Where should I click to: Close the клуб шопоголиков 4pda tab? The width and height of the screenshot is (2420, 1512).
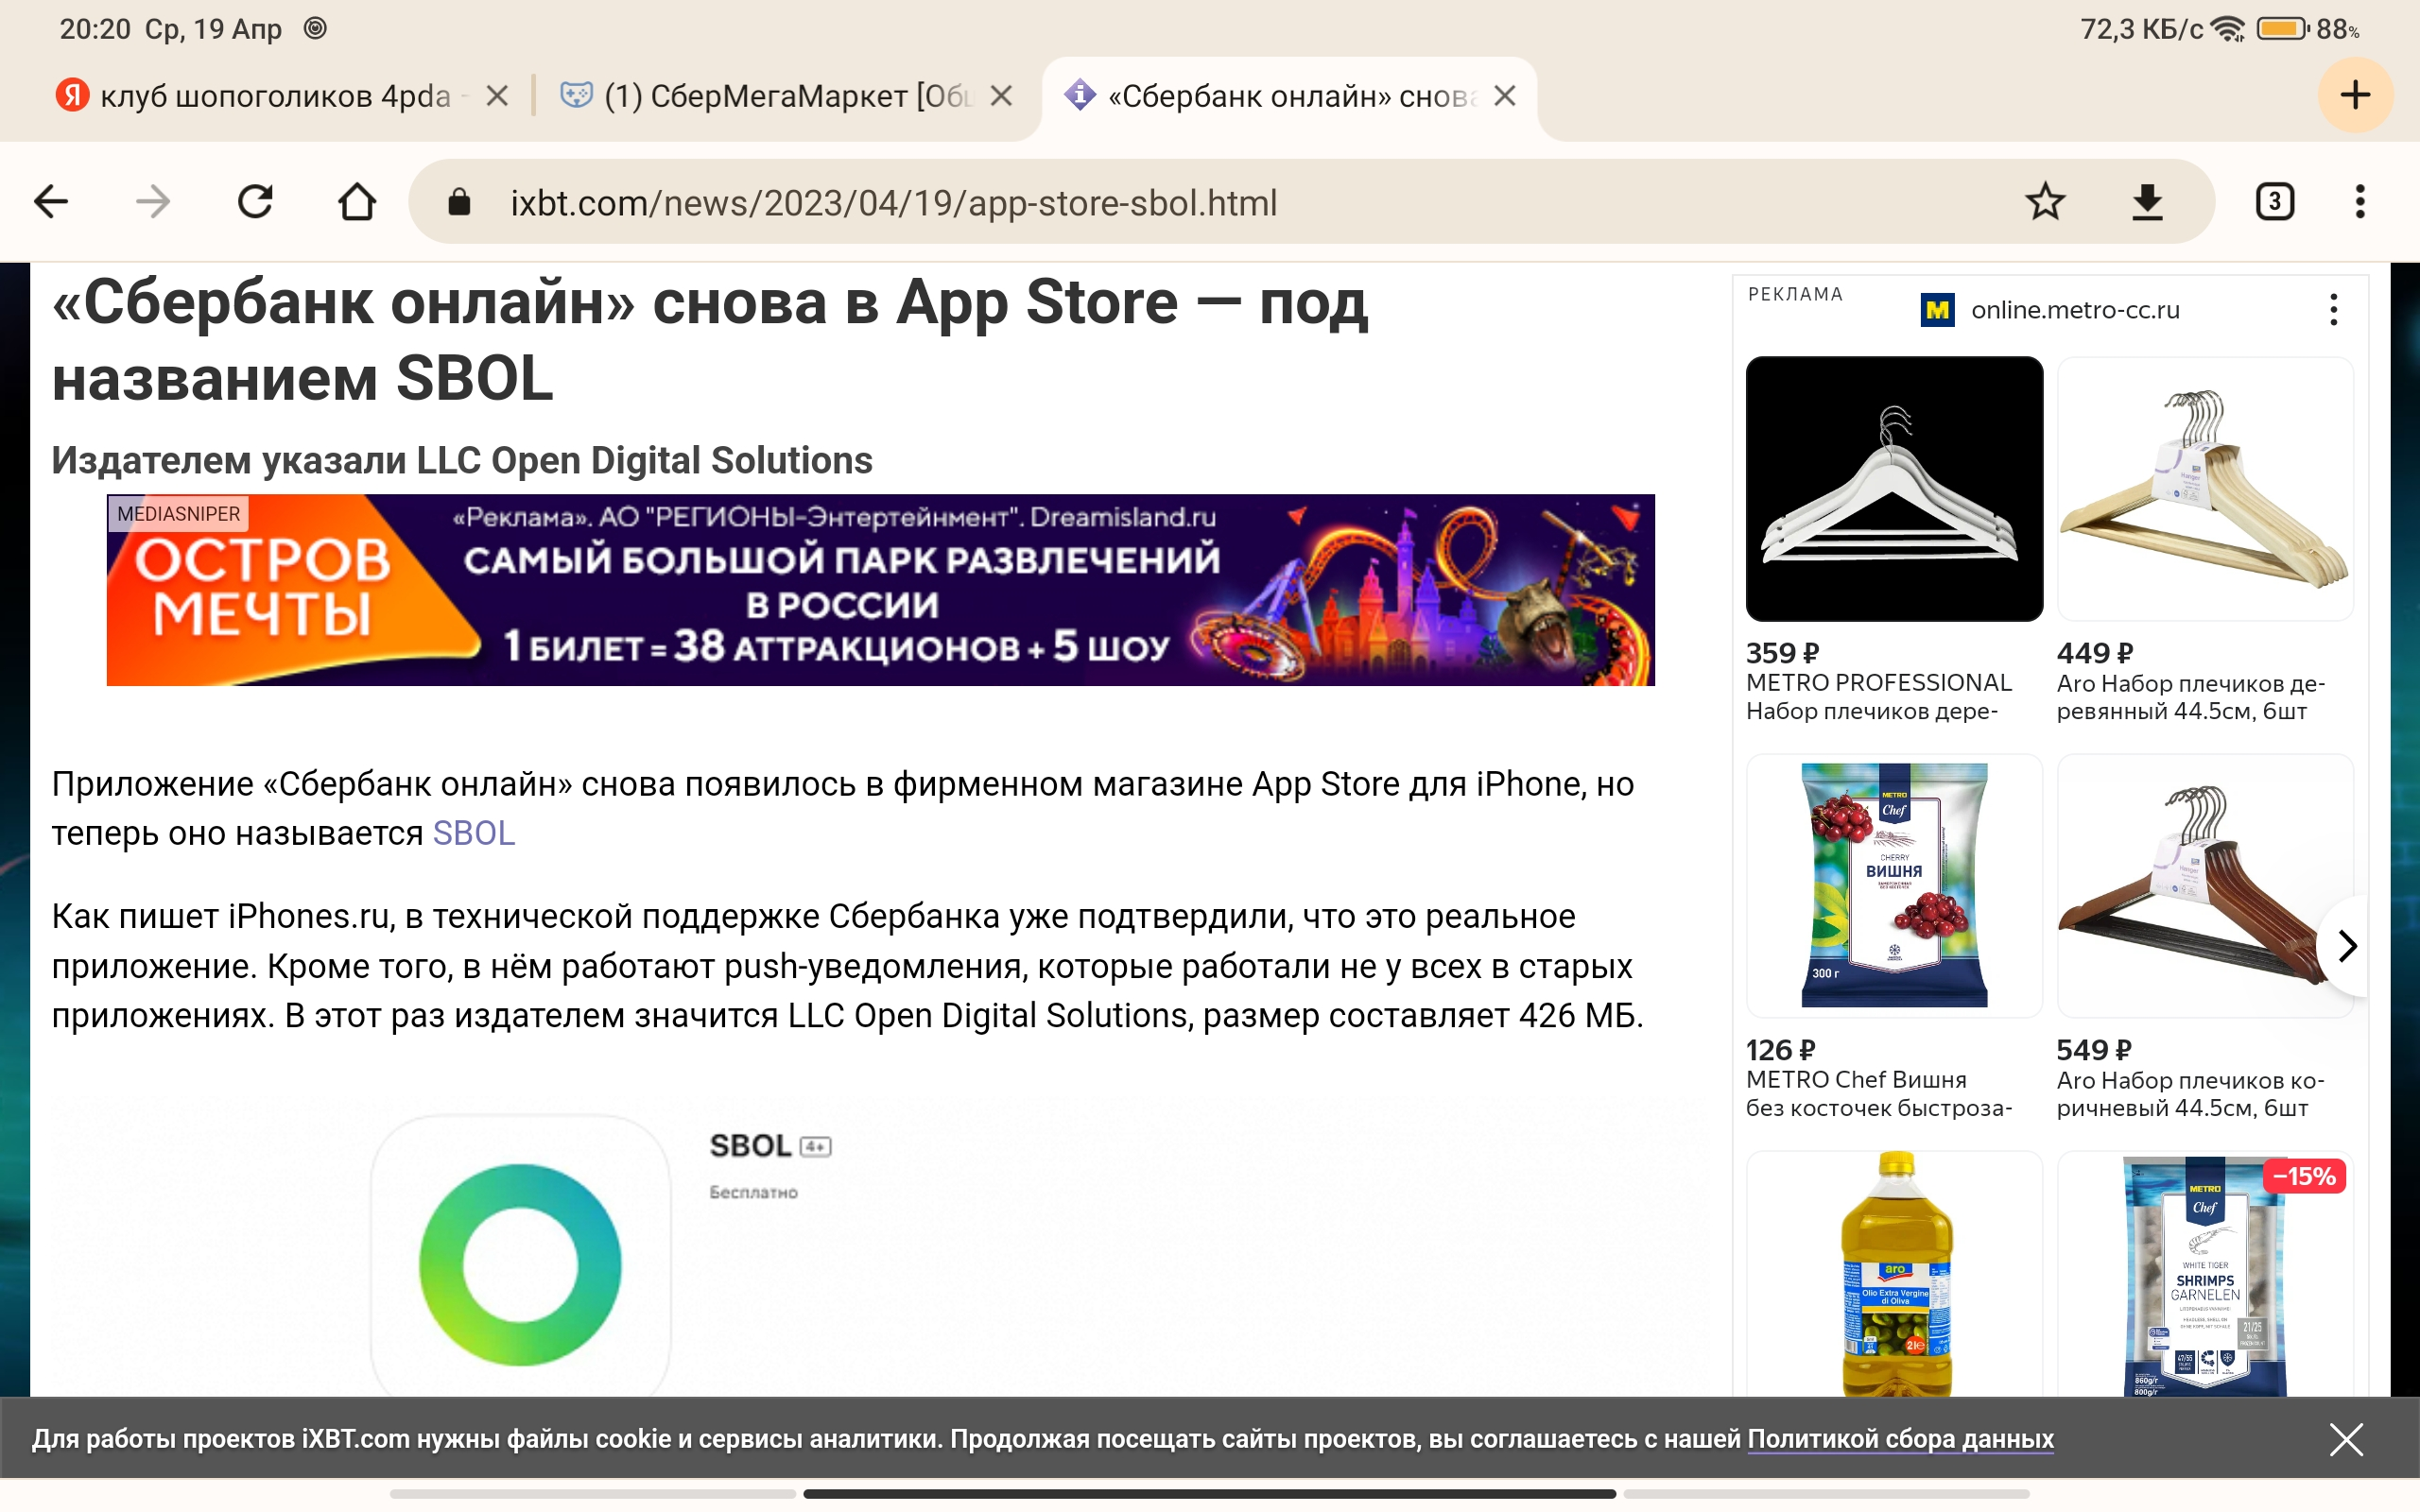pyautogui.click(x=497, y=96)
